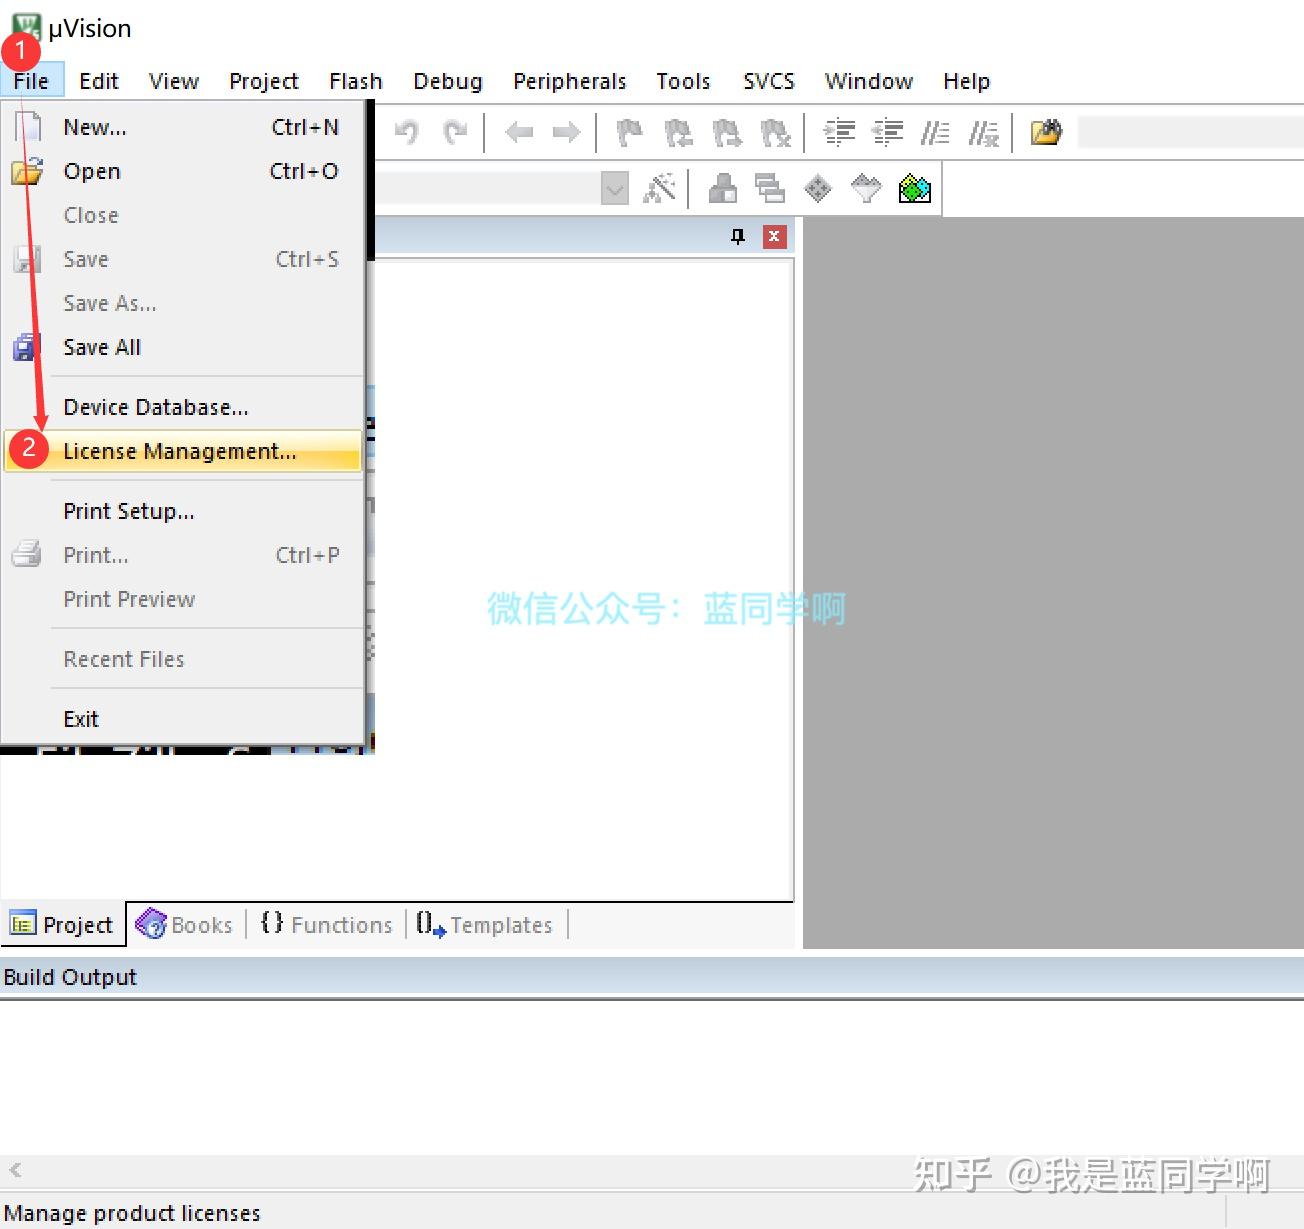This screenshot has height=1229, width=1304.
Task: Clear all bookmarks flag icon
Action: pyautogui.click(x=775, y=132)
